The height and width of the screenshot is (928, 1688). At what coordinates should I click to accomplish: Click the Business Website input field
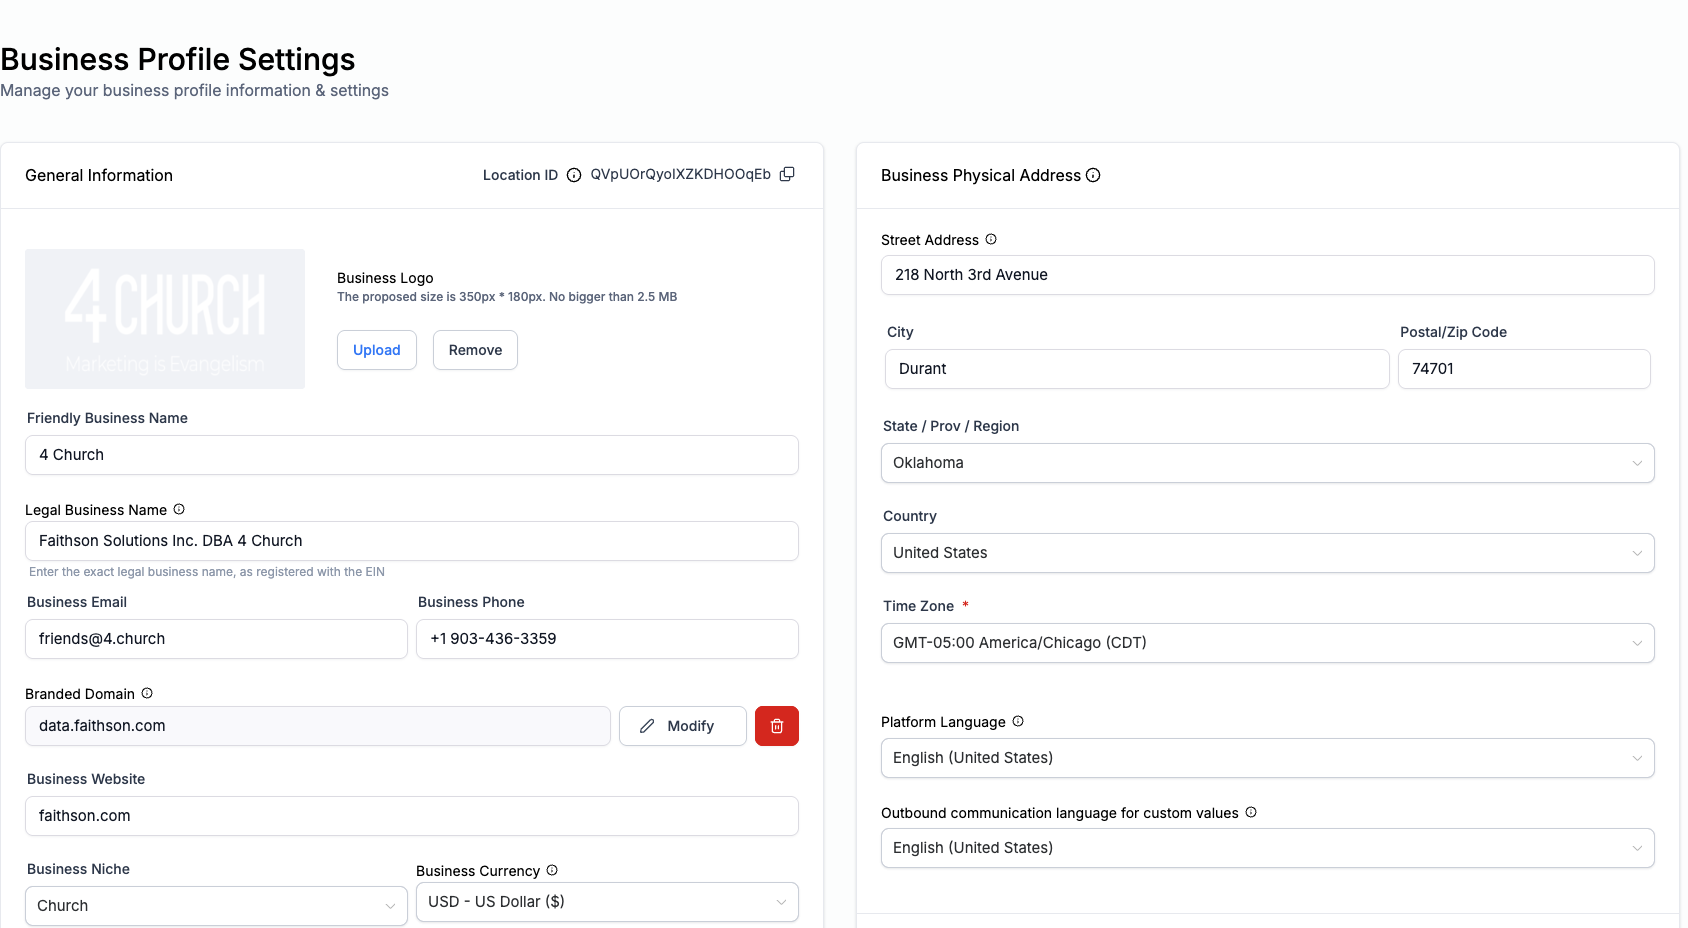(412, 816)
